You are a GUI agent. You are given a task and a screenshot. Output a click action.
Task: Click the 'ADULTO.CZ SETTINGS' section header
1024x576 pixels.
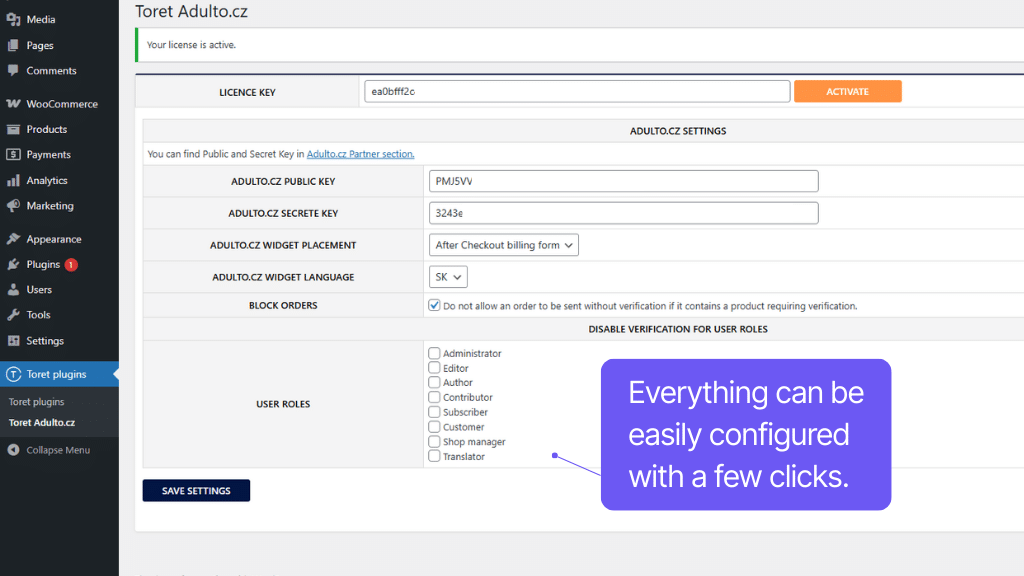[678, 131]
